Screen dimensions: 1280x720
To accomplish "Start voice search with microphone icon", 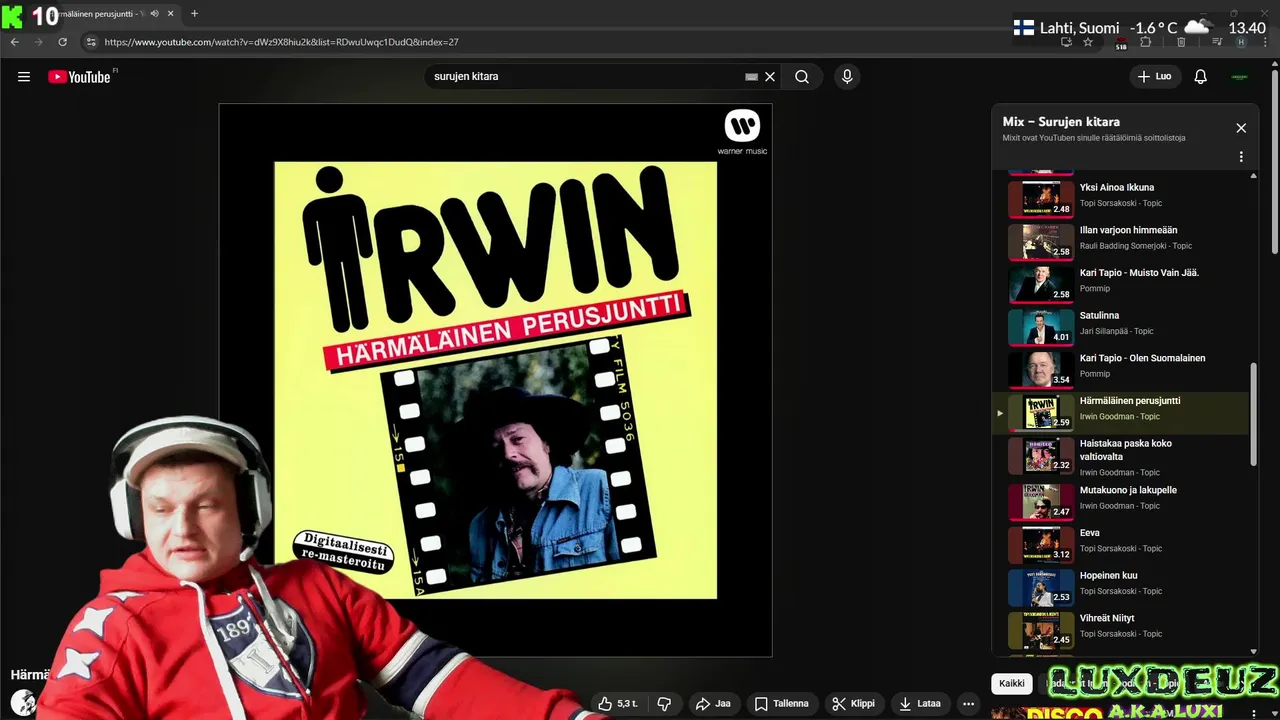I will tap(847, 77).
